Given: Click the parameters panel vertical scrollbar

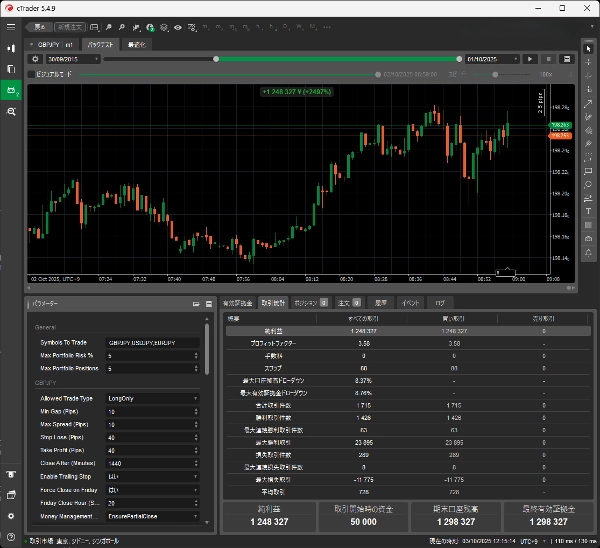Looking at the screenshot, I should click(207, 349).
